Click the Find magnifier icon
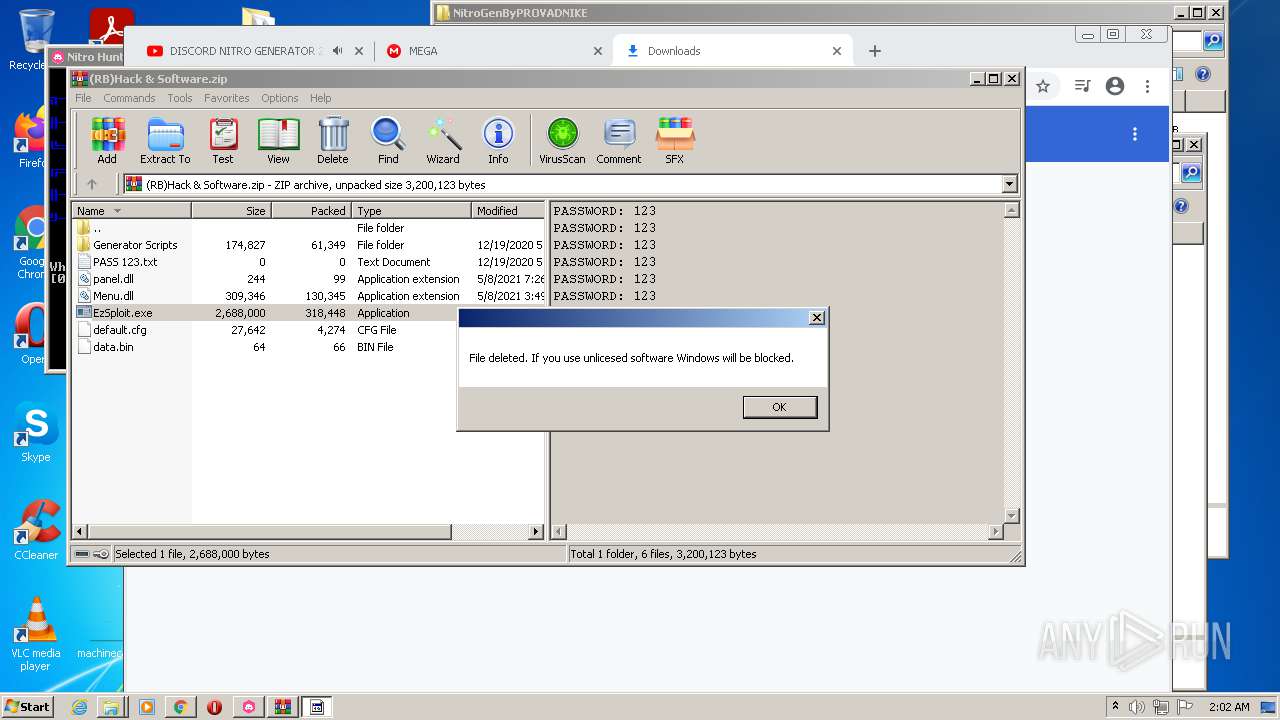Image resolution: width=1280 pixels, height=720 pixels. click(x=388, y=140)
